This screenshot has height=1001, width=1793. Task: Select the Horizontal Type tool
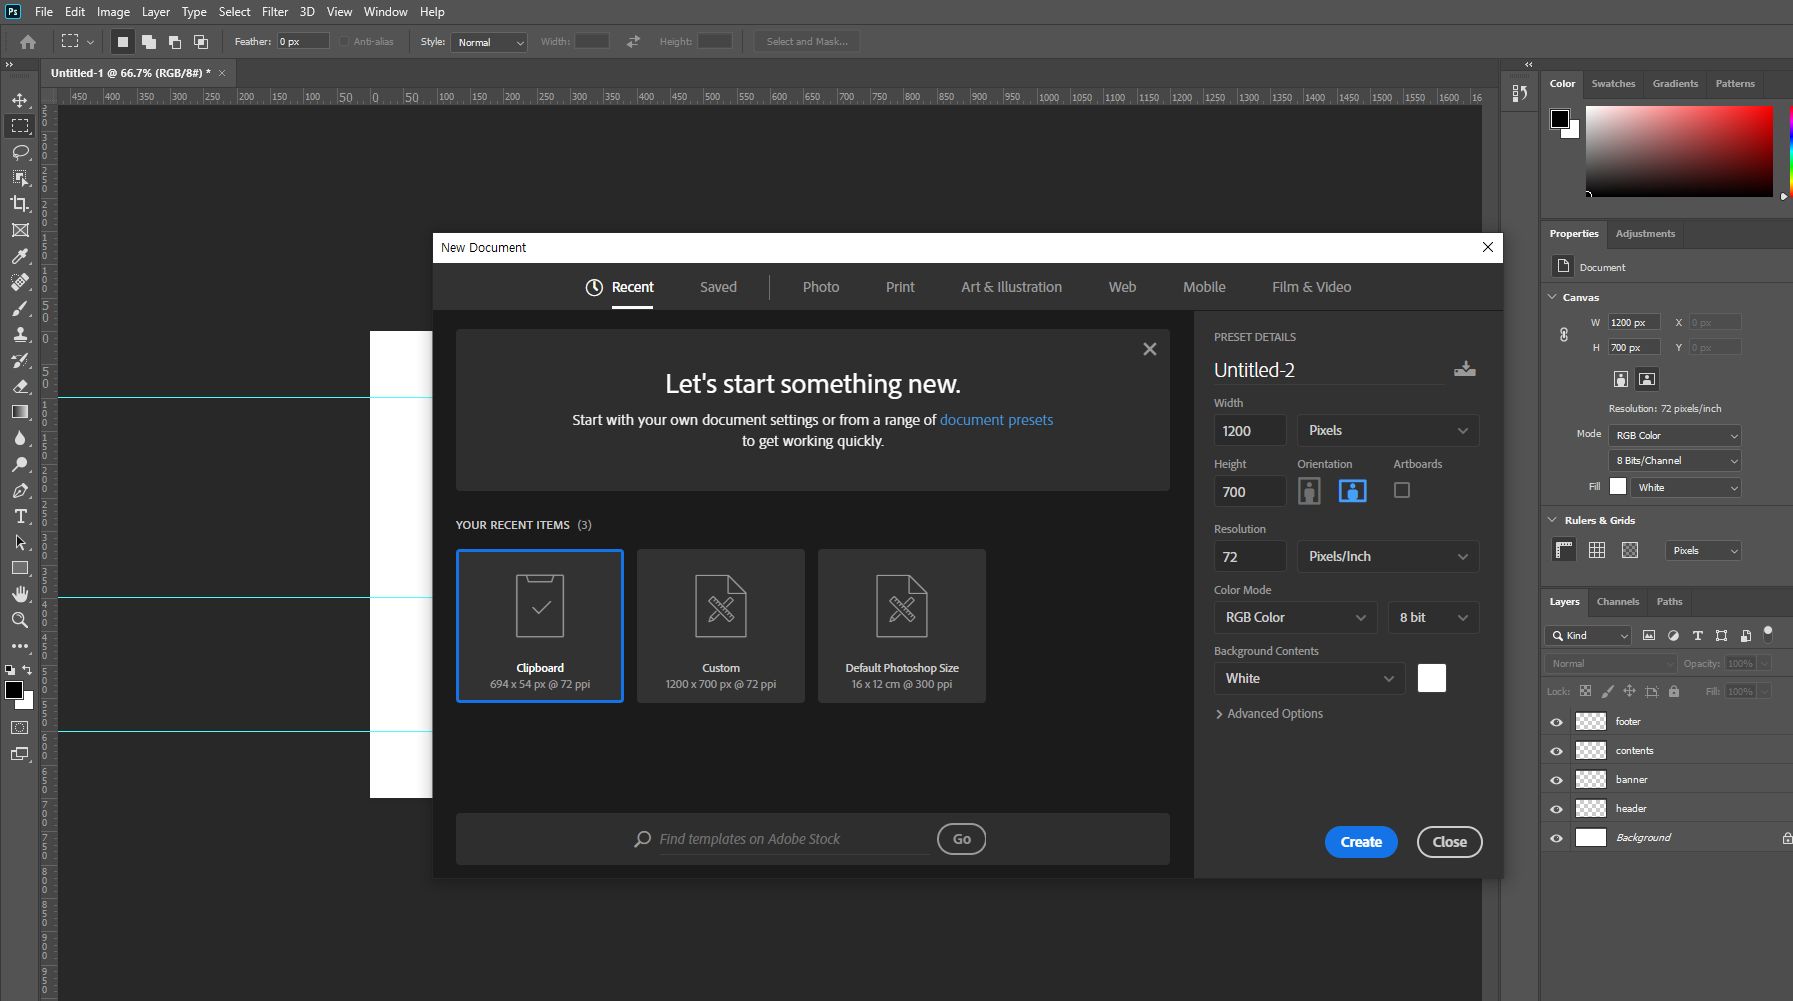[x=20, y=516]
